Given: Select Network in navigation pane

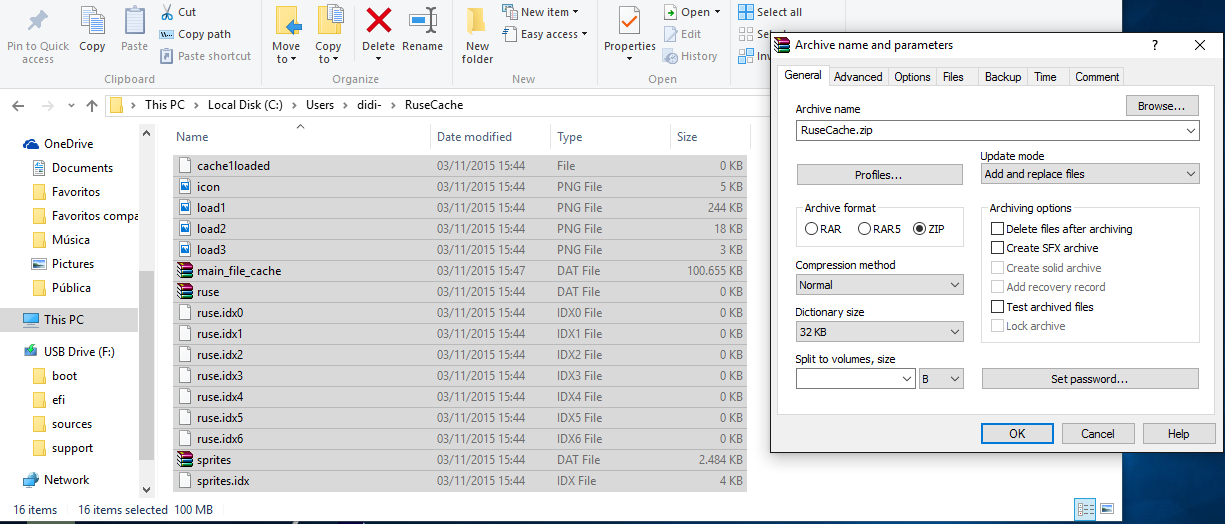Looking at the screenshot, I should tap(66, 480).
